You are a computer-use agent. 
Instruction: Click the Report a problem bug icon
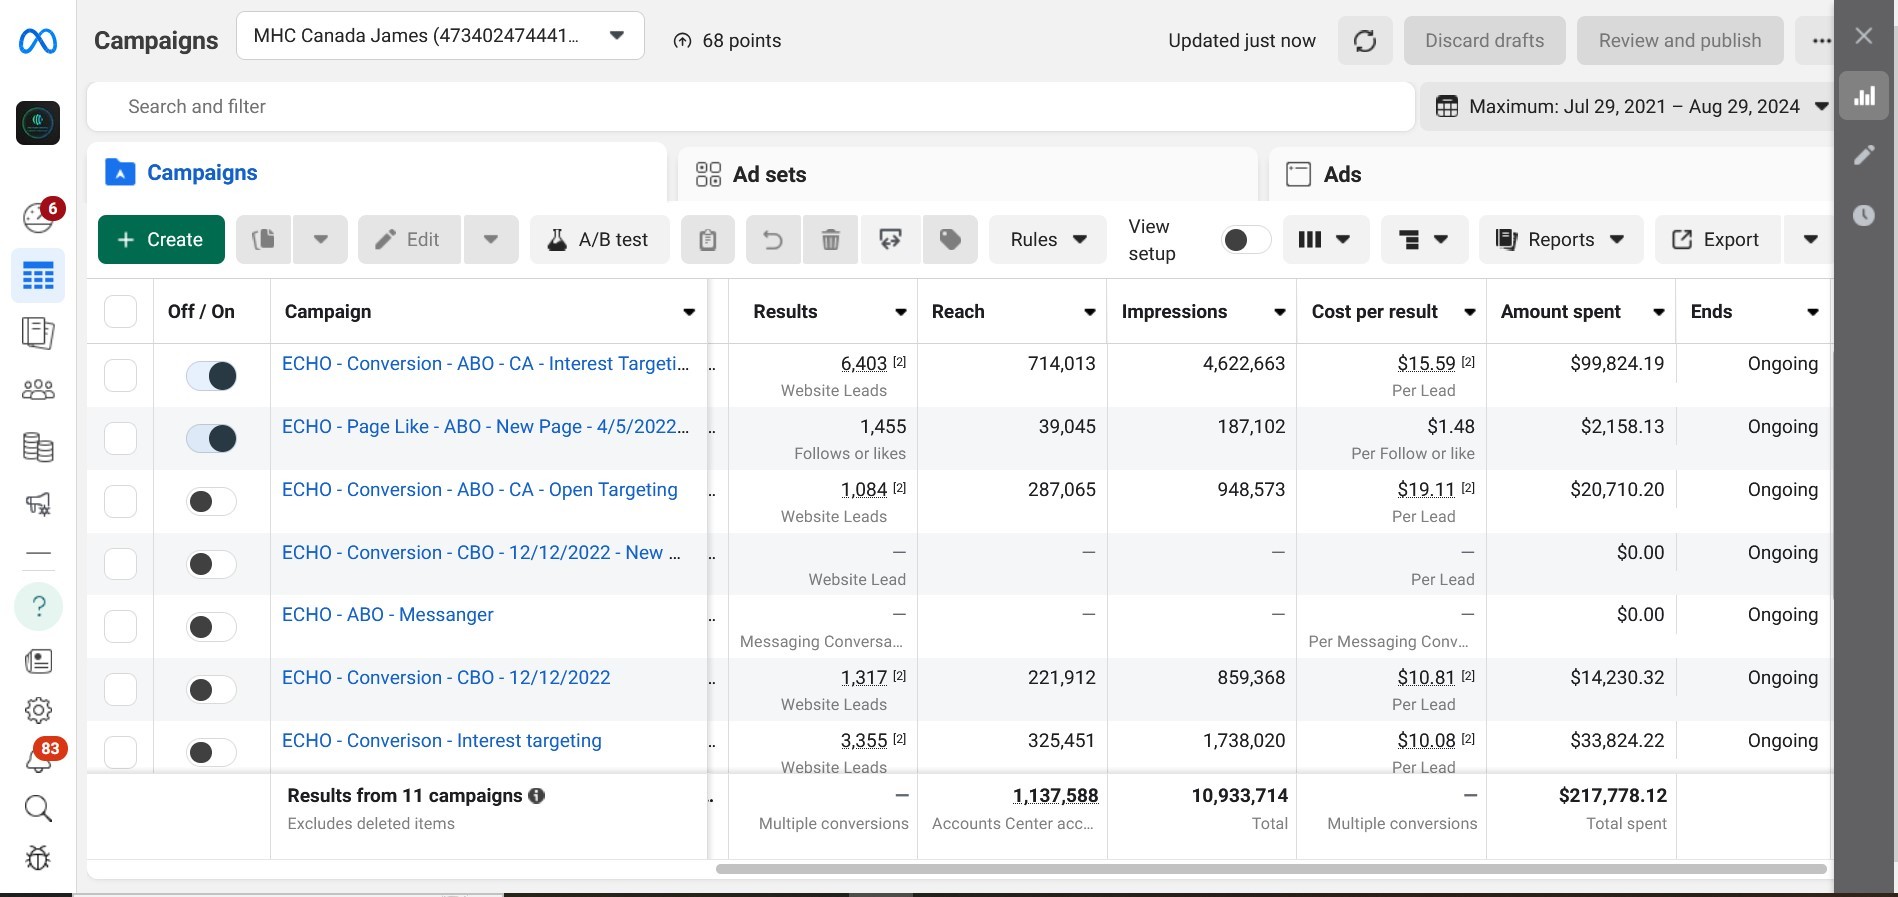[x=38, y=858]
